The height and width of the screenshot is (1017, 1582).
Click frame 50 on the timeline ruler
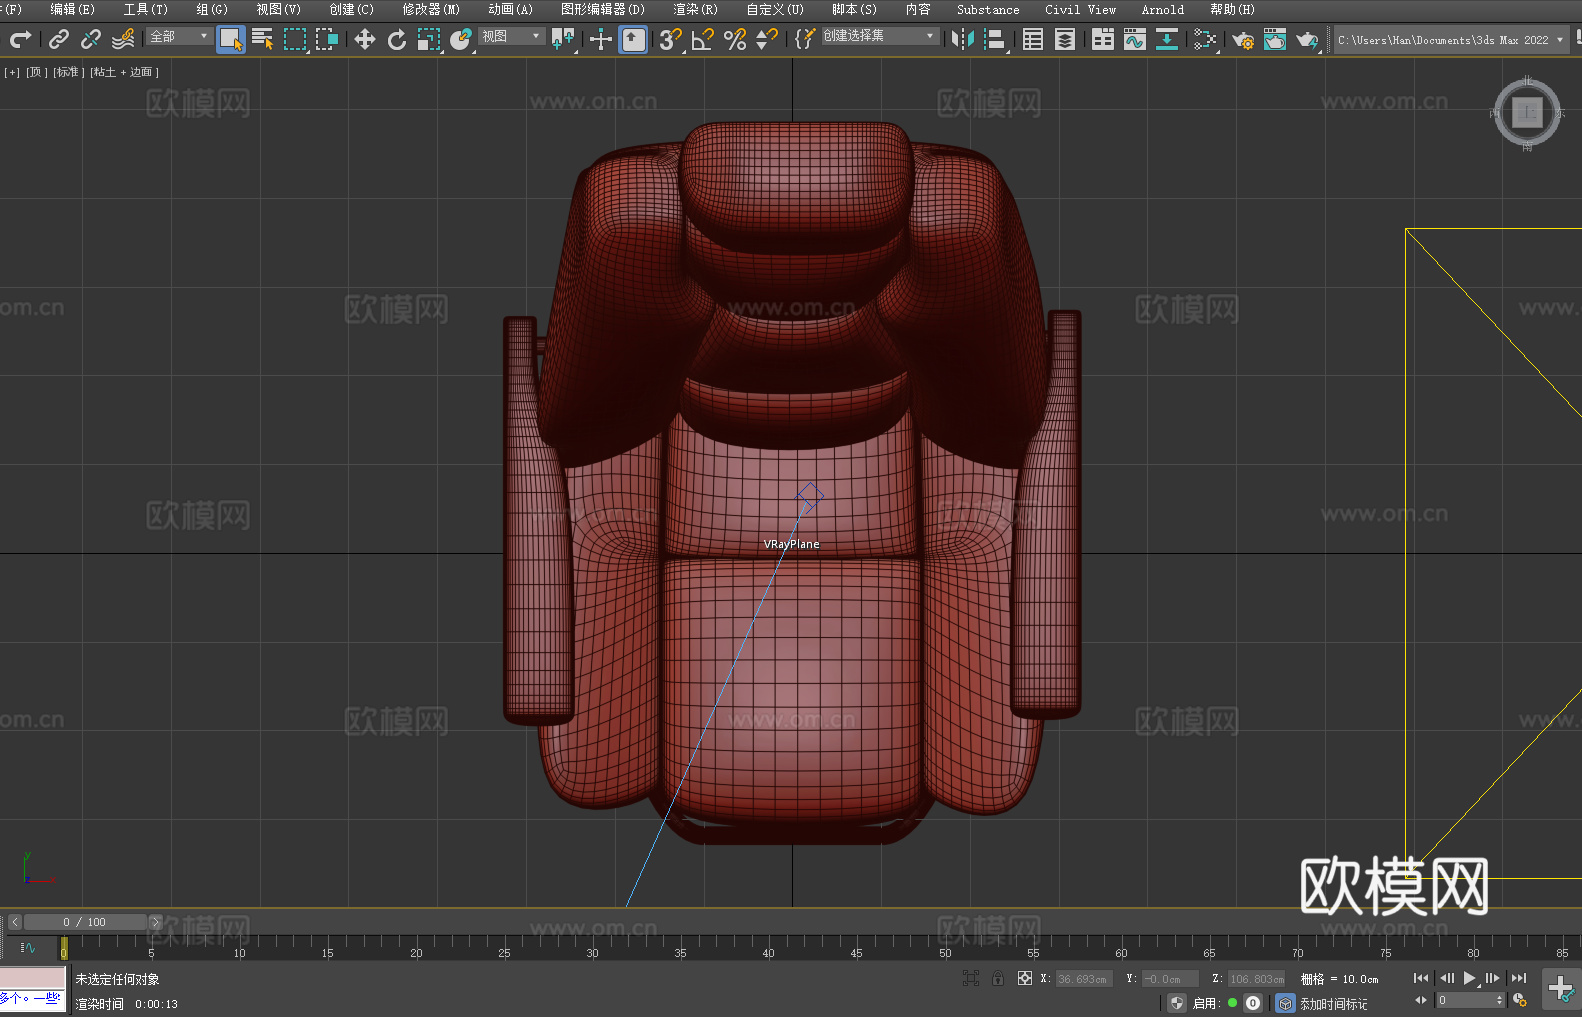click(x=945, y=947)
